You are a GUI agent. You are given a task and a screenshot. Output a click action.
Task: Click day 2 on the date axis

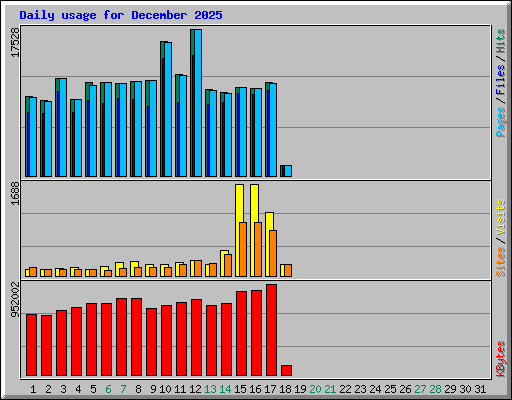click(x=48, y=389)
